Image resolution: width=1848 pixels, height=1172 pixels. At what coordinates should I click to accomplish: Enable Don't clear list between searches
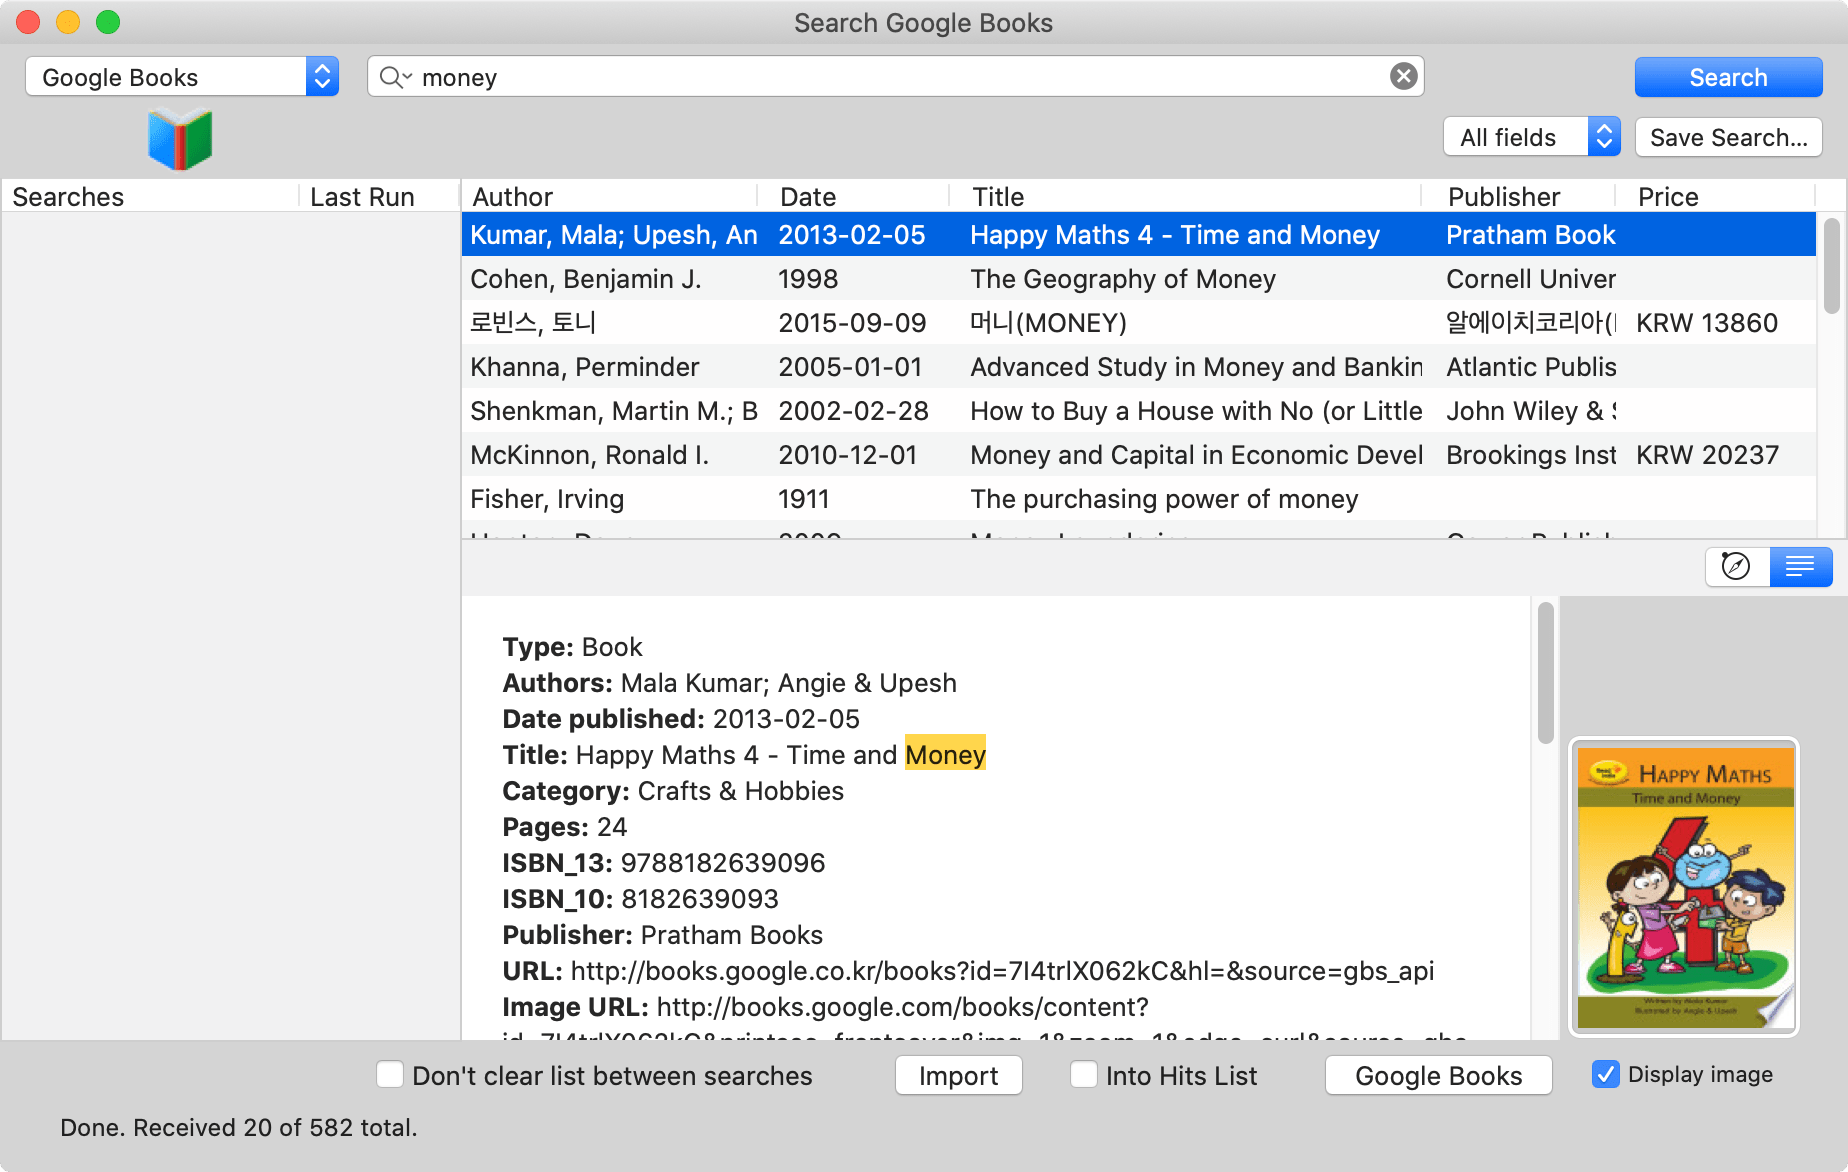pyautogui.click(x=390, y=1075)
